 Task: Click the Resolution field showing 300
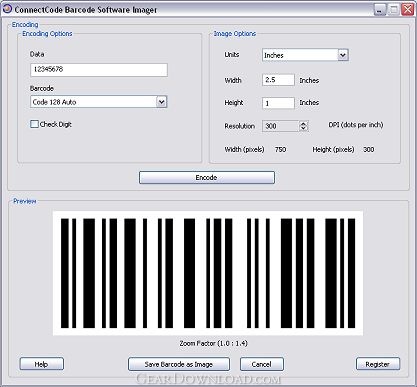pyautogui.click(x=281, y=126)
